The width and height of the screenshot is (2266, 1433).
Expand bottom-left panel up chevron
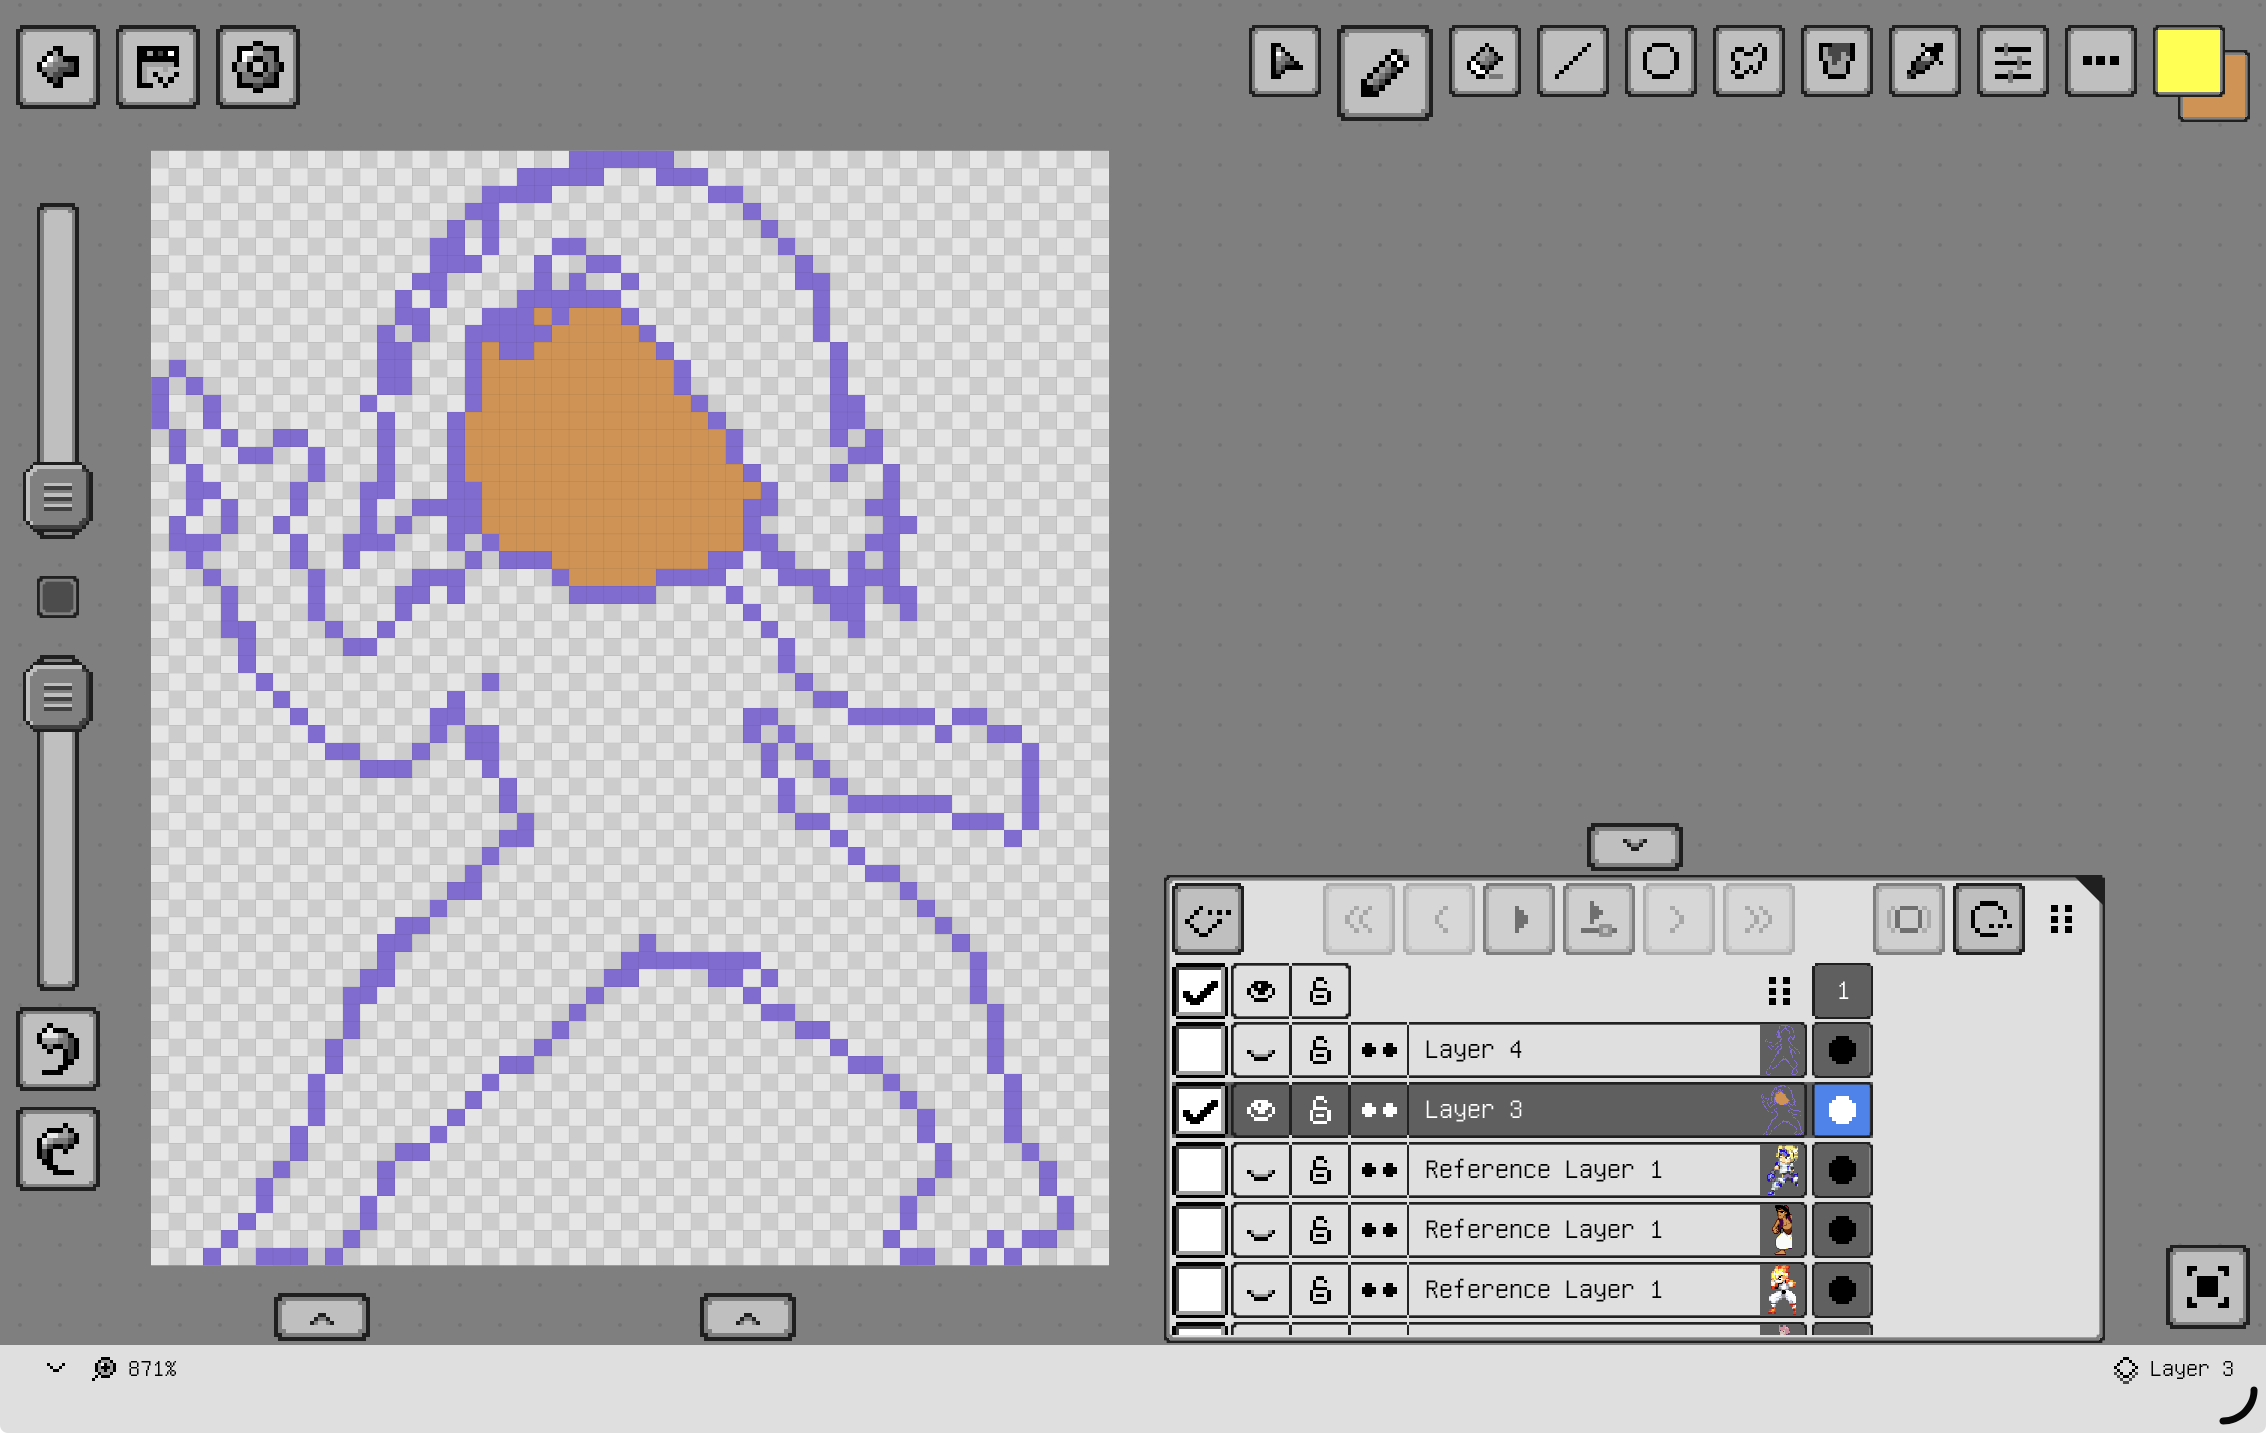tap(321, 1318)
